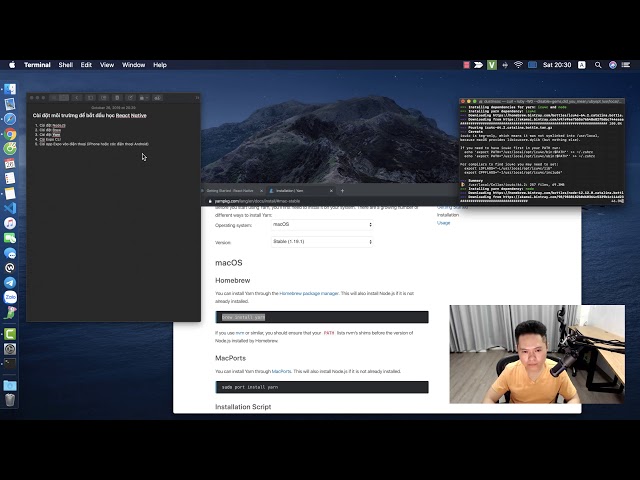Open the Help menu

(160, 65)
